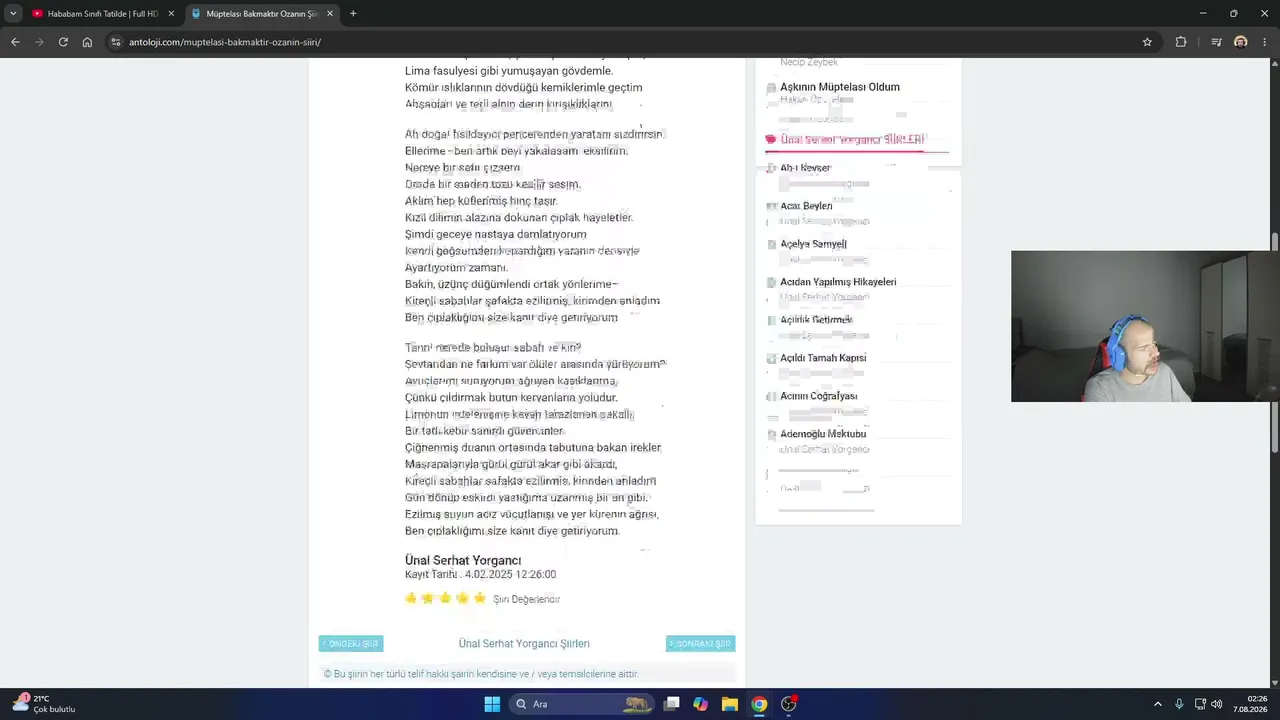Open the volume control in system tray

(x=1217, y=704)
